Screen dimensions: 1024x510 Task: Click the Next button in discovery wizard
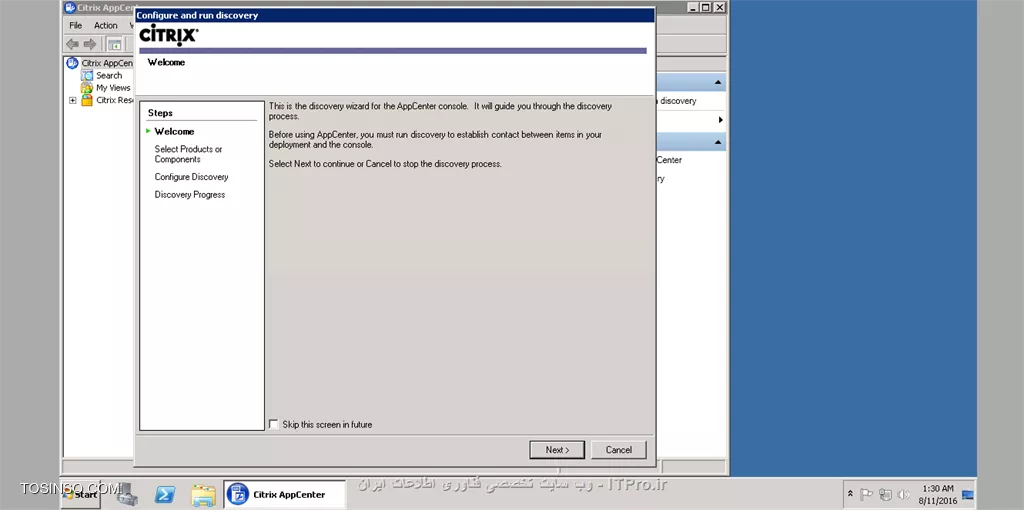click(x=557, y=450)
